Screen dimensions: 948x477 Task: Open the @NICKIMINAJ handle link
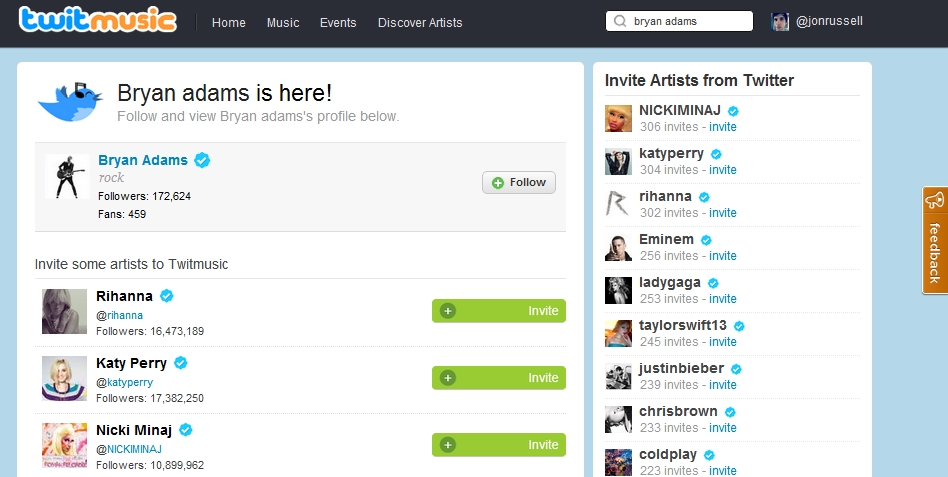129,449
